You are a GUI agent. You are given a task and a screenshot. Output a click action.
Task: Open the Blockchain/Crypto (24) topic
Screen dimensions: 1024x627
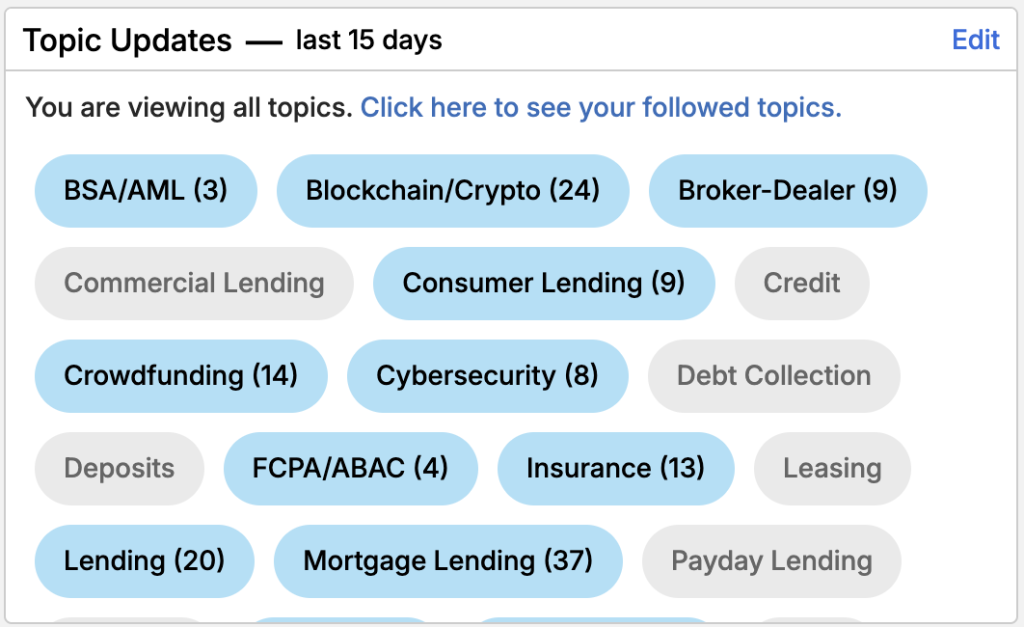(452, 190)
